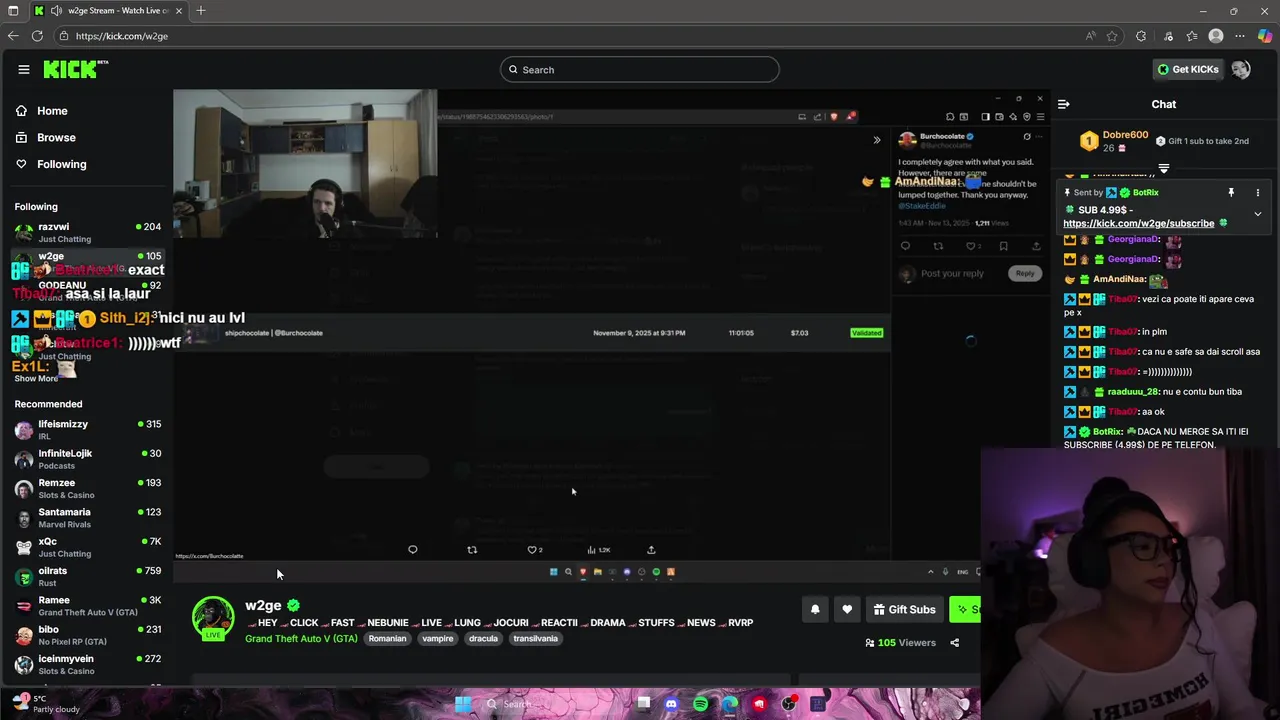Open weather widget in taskbar
The image size is (1280, 720).
pos(45,702)
